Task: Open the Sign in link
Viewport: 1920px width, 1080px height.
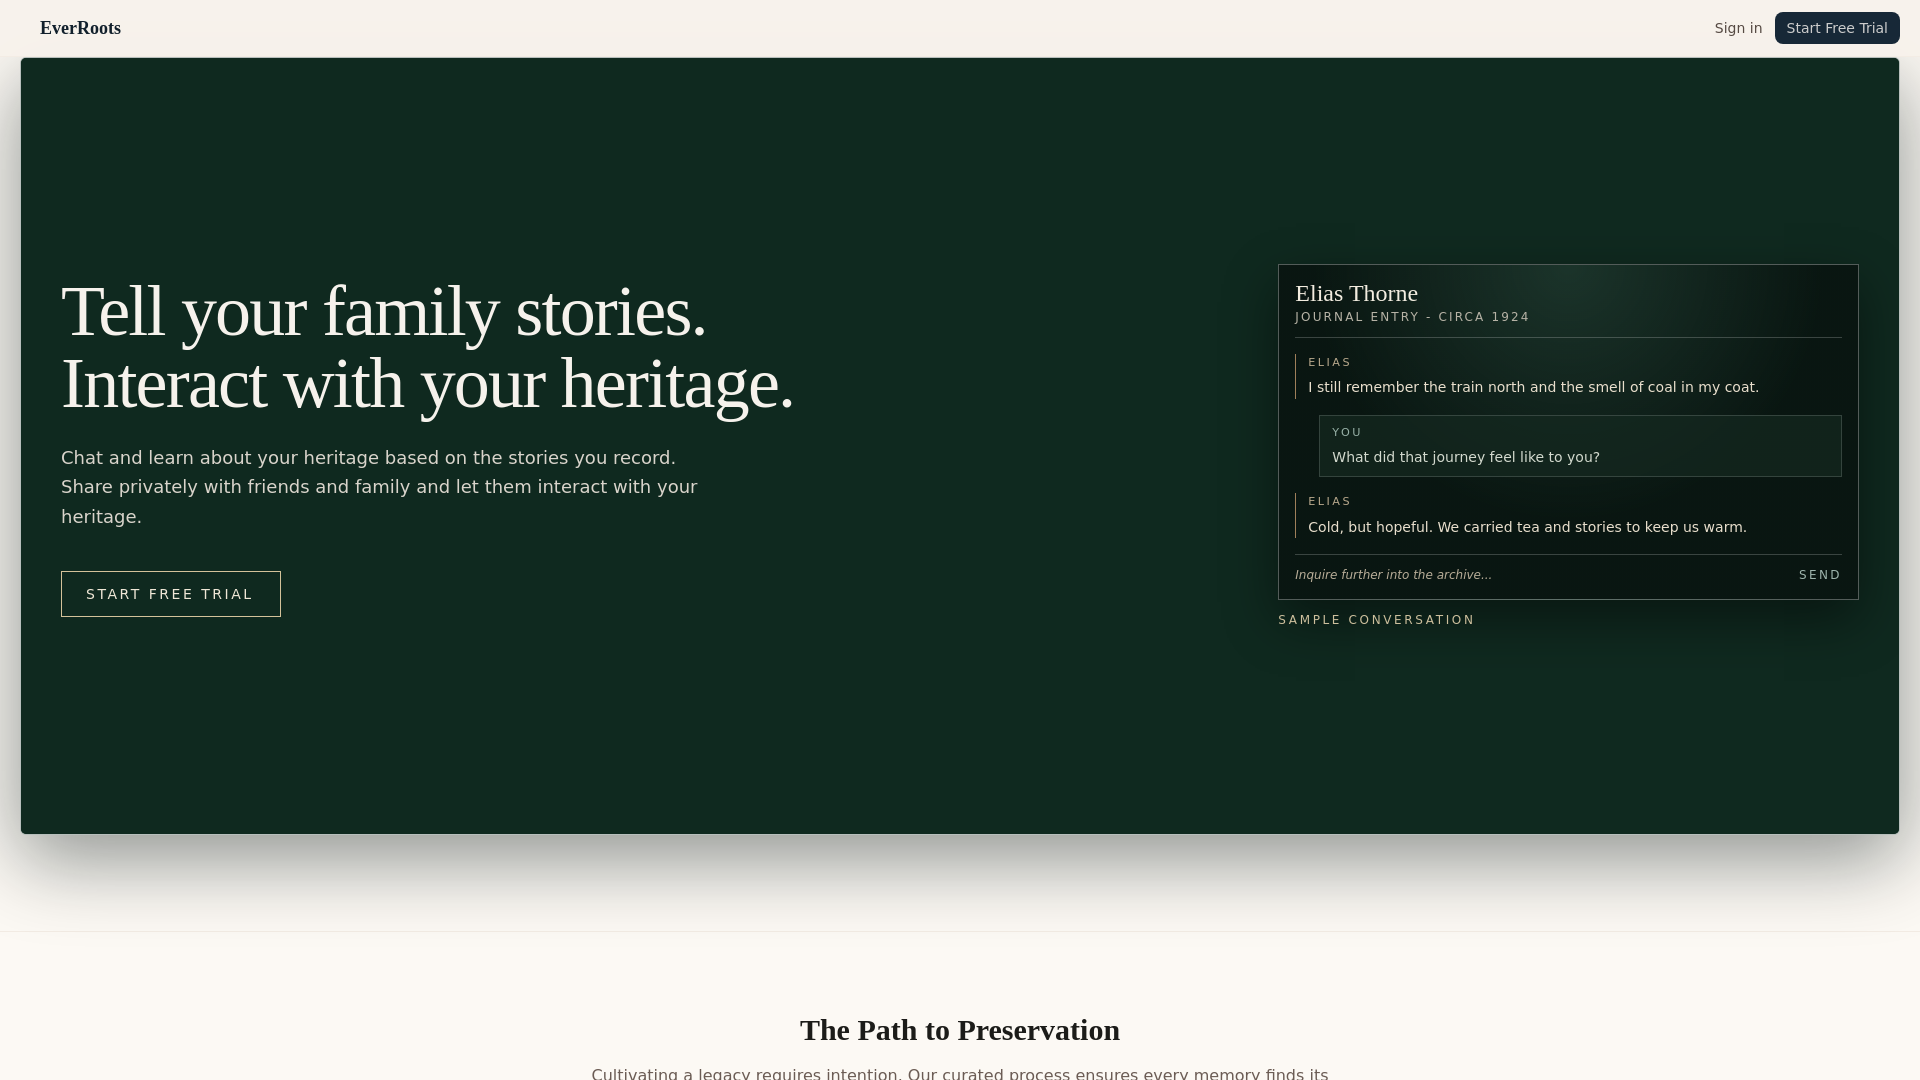Action: (x=1738, y=28)
